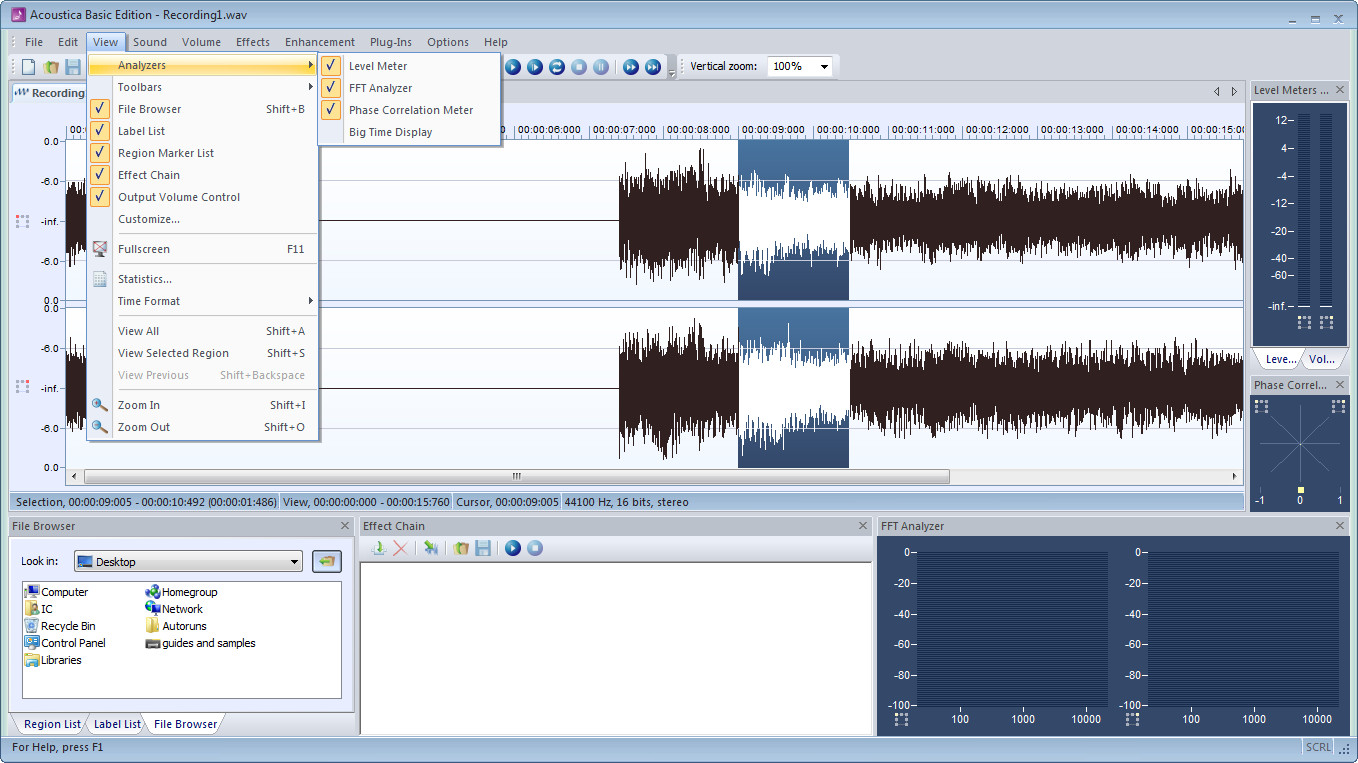Image resolution: width=1358 pixels, height=763 pixels.
Task: Choose Zoom Out from the View menu
Action: tap(203, 427)
